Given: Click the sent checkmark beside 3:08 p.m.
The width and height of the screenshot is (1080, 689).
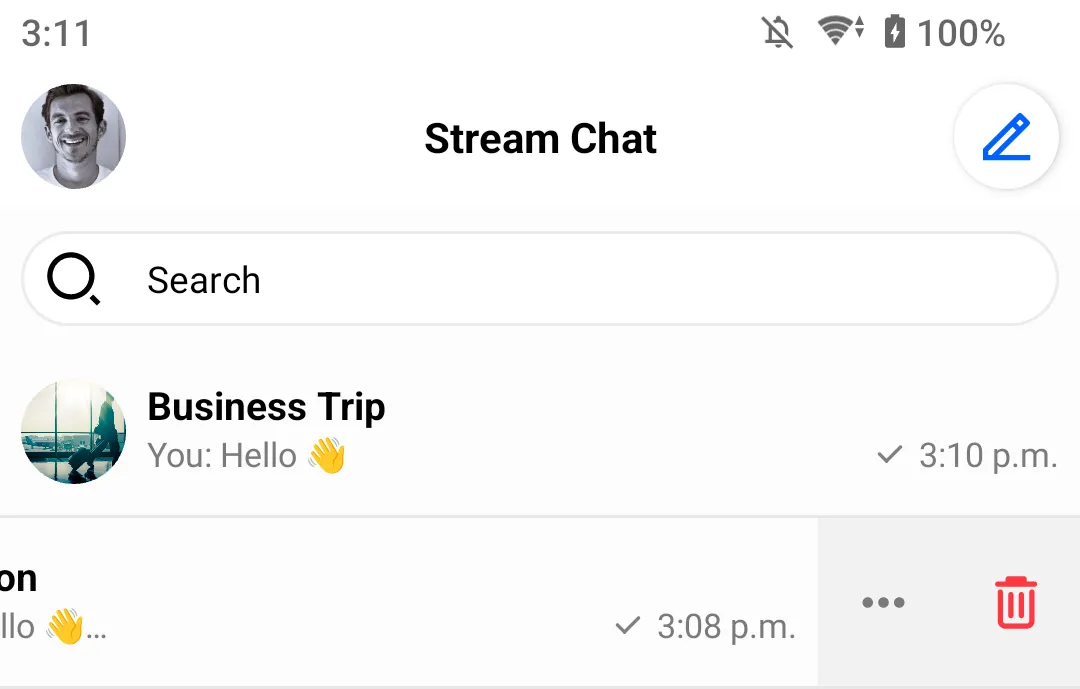Looking at the screenshot, I should click(627, 627).
